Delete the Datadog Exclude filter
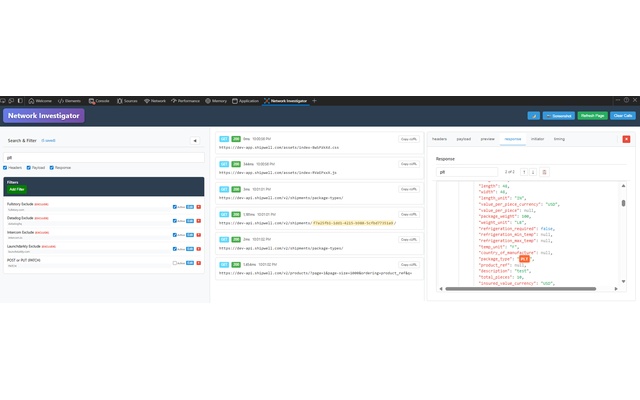 coord(199,221)
